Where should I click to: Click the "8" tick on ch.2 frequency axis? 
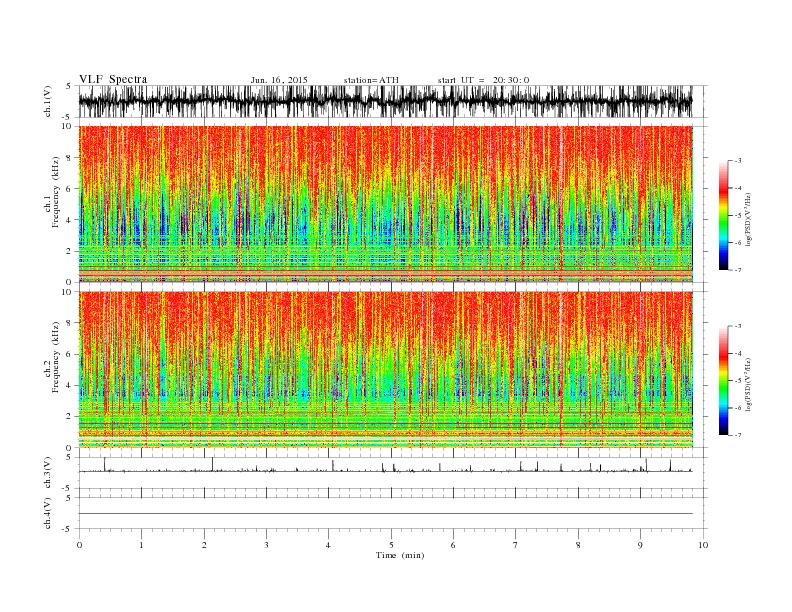(x=70, y=323)
